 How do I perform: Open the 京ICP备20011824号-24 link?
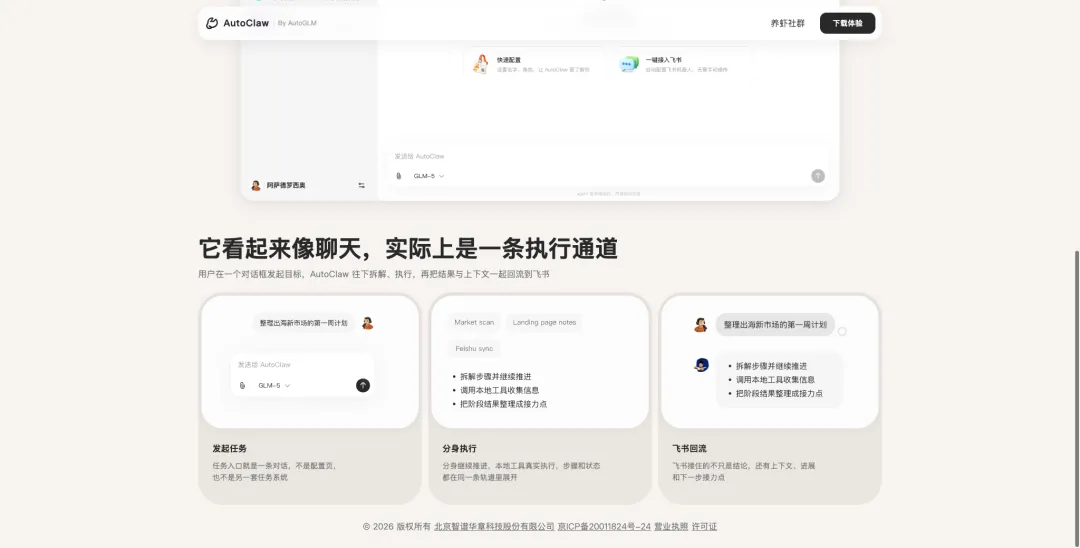(604, 527)
